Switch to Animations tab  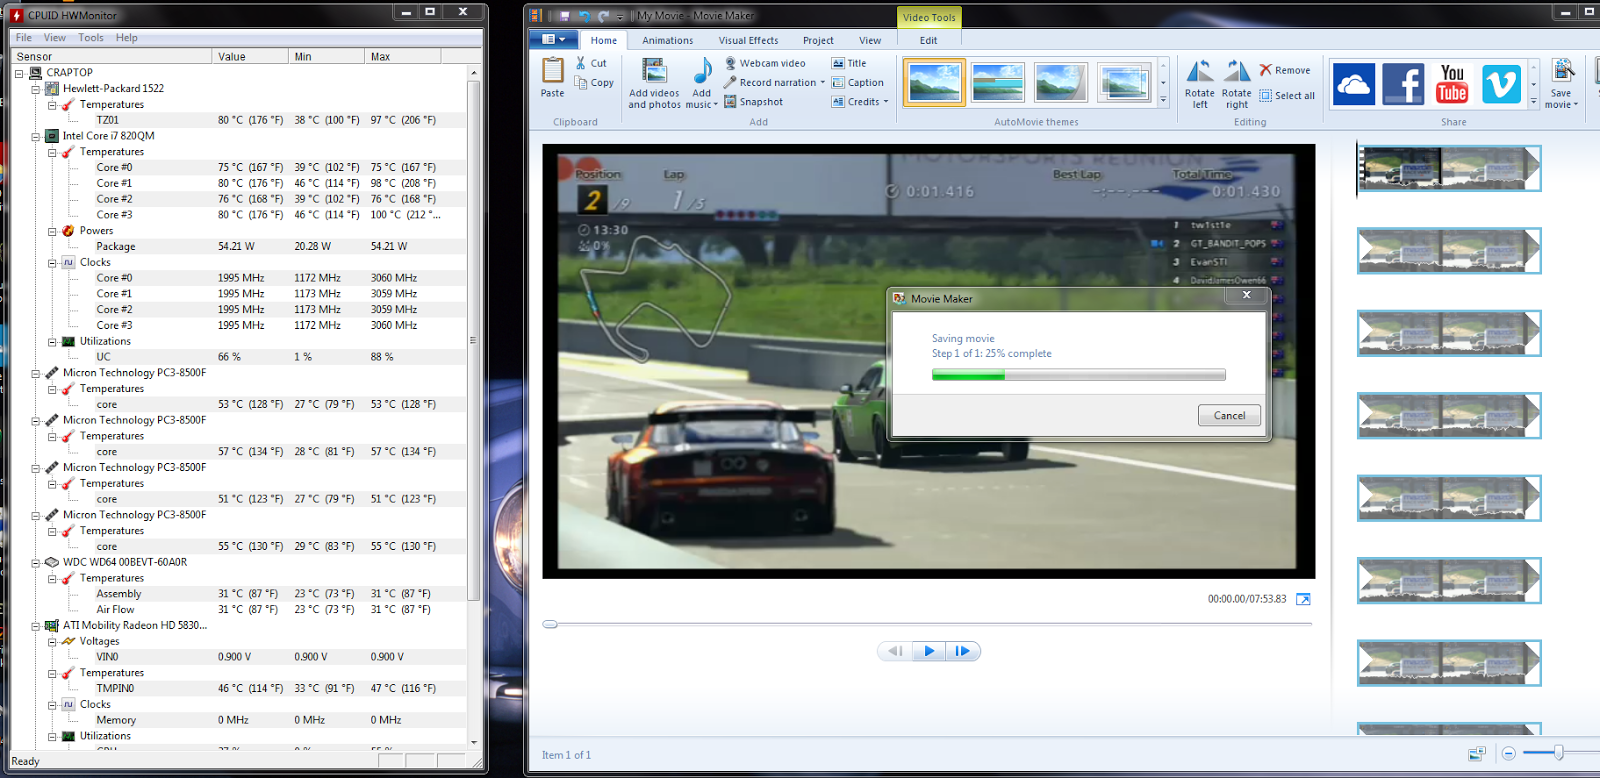(x=667, y=40)
